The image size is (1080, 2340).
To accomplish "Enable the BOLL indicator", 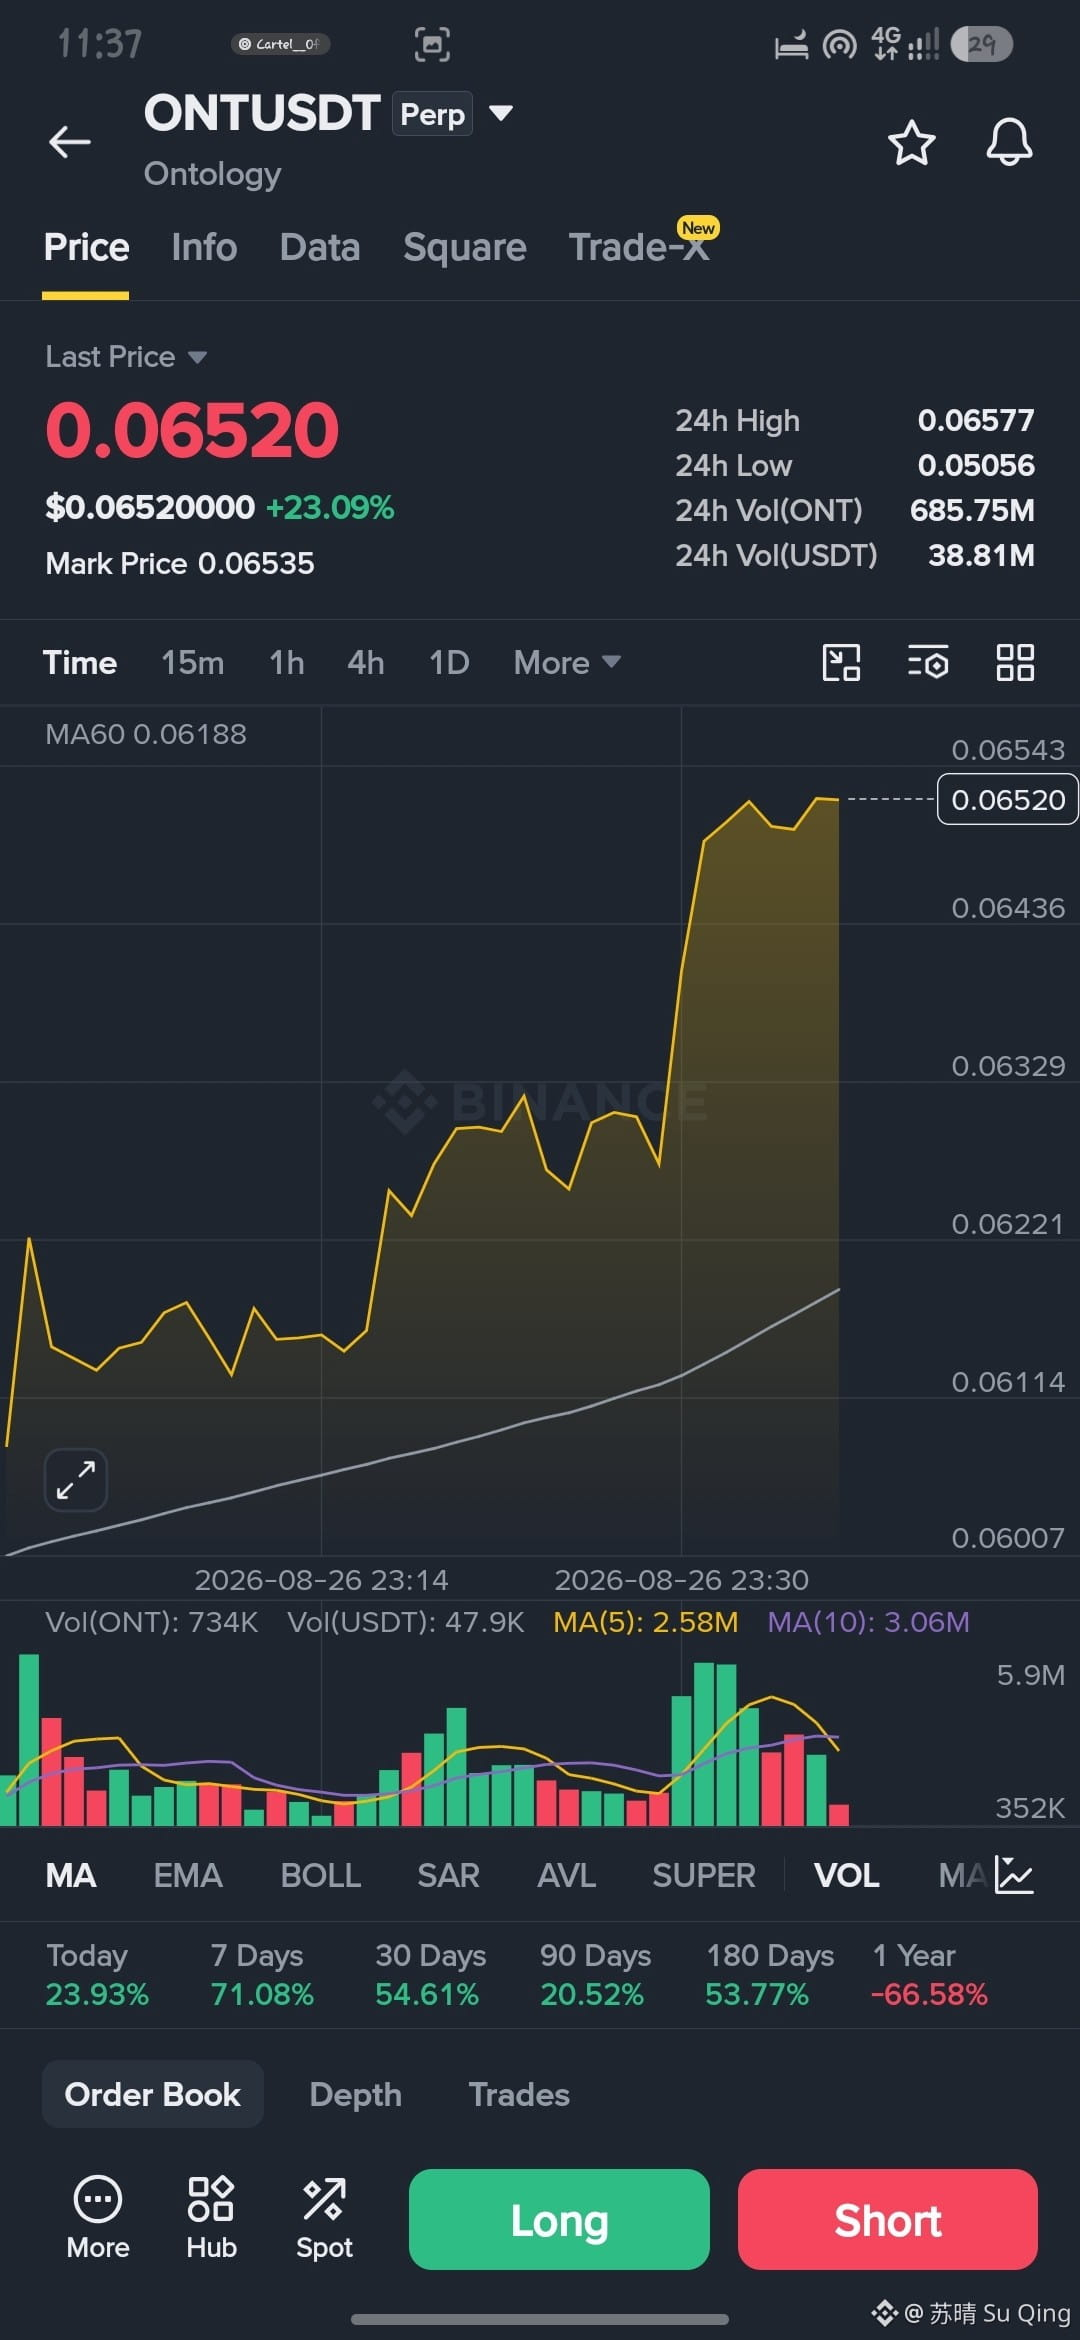I will click(x=320, y=1876).
